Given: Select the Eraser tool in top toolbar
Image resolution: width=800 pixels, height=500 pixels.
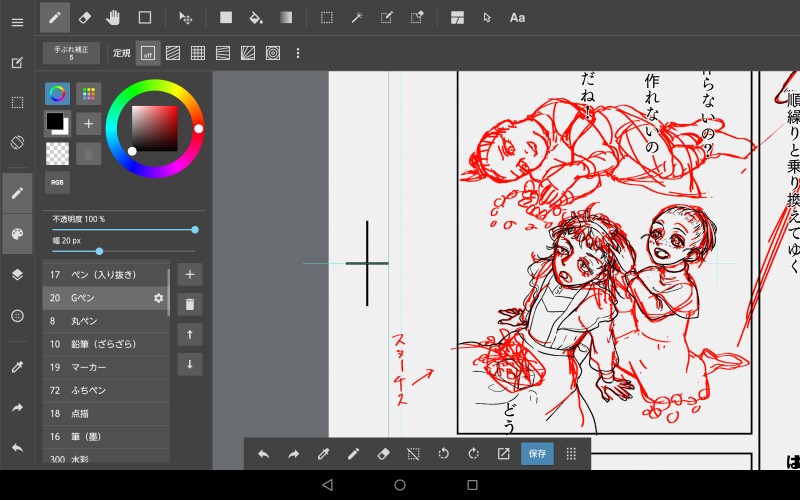Looking at the screenshot, I should pyautogui.click(x=85, y=17).
